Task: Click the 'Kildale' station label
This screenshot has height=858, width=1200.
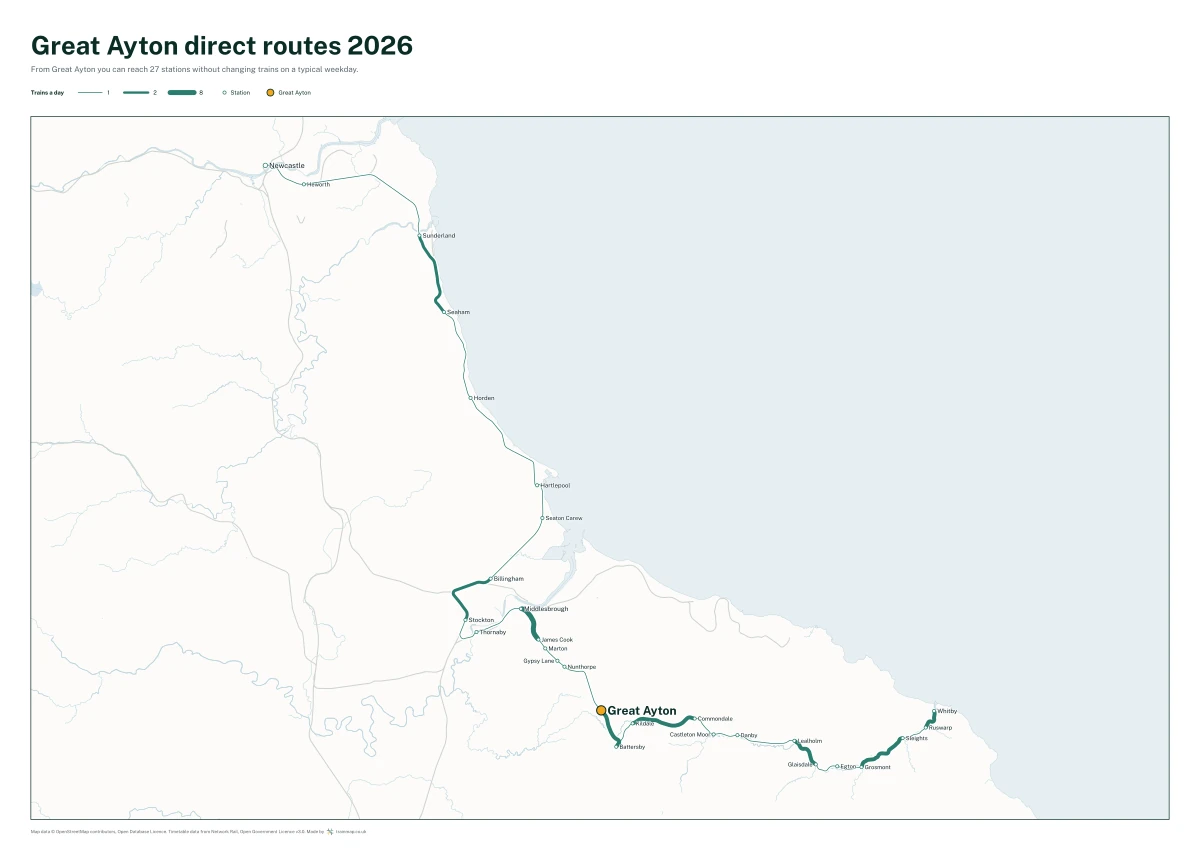Action: tap(644, 724)
